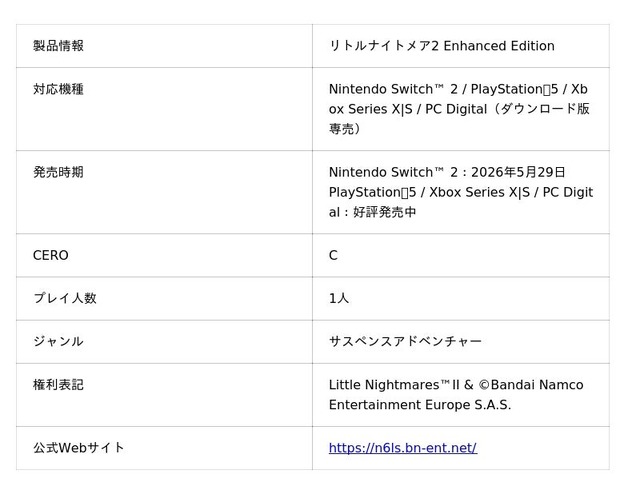Click the 対応機種 row label
The width and height of the screenshot is (640, 494).
(x=58, y=89)
